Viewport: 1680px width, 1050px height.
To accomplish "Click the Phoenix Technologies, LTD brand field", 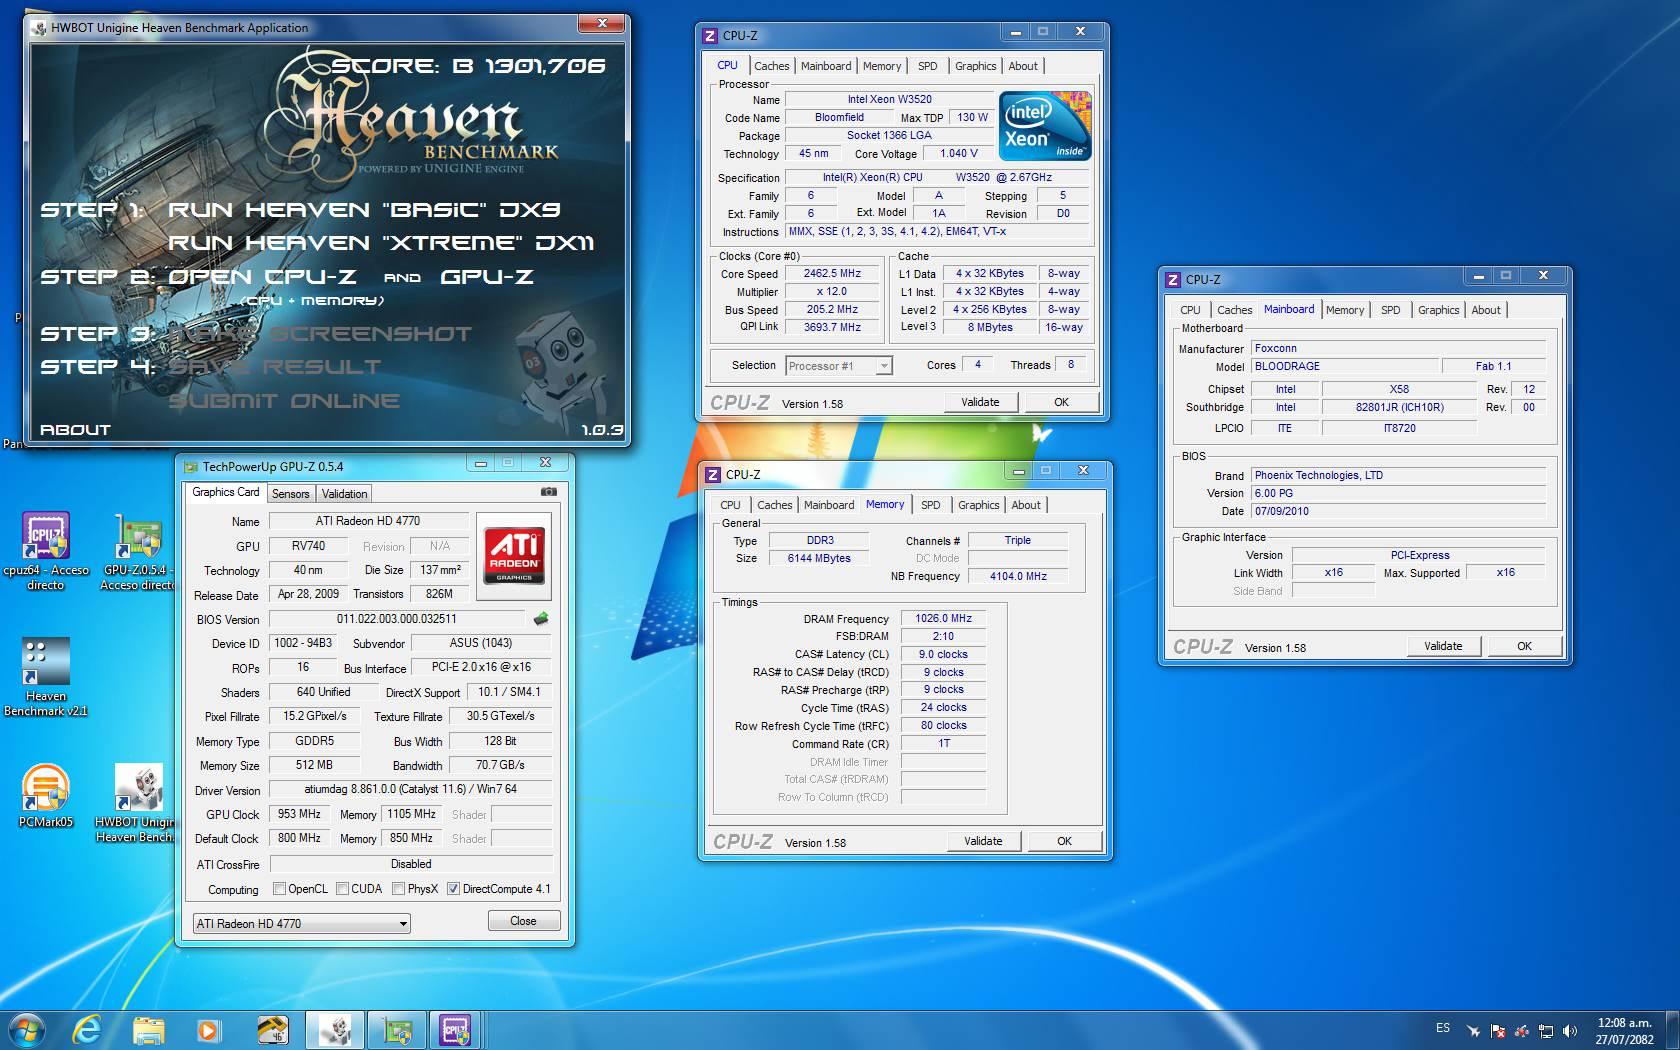I will pyautogui.click(x=1399, y=476).
